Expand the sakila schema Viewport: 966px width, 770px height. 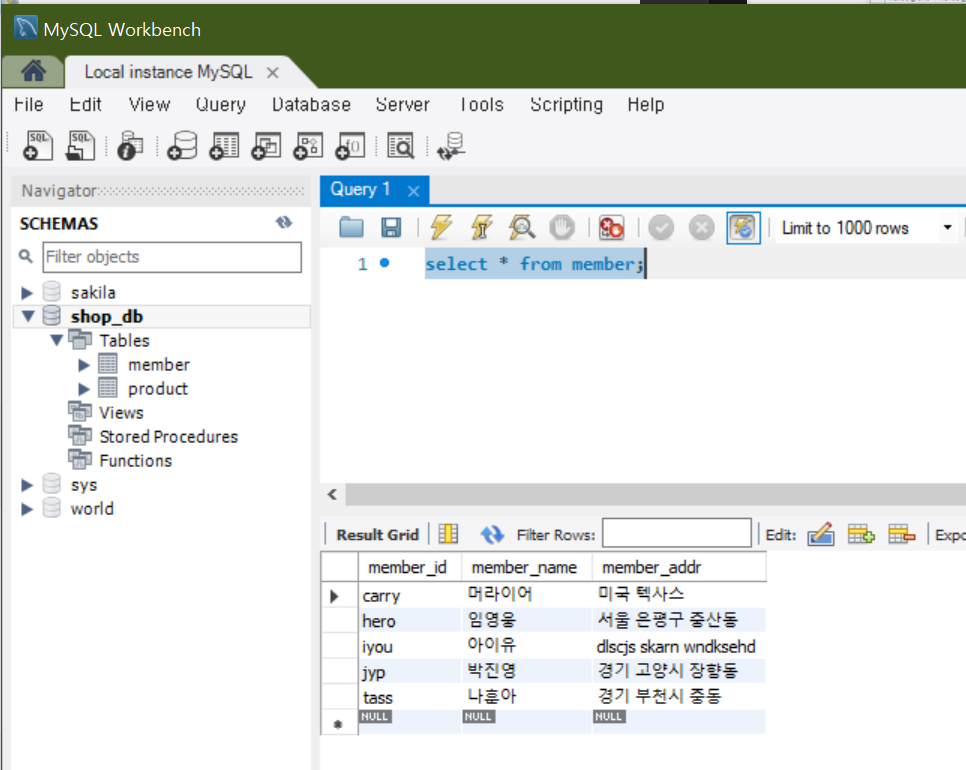27,292
